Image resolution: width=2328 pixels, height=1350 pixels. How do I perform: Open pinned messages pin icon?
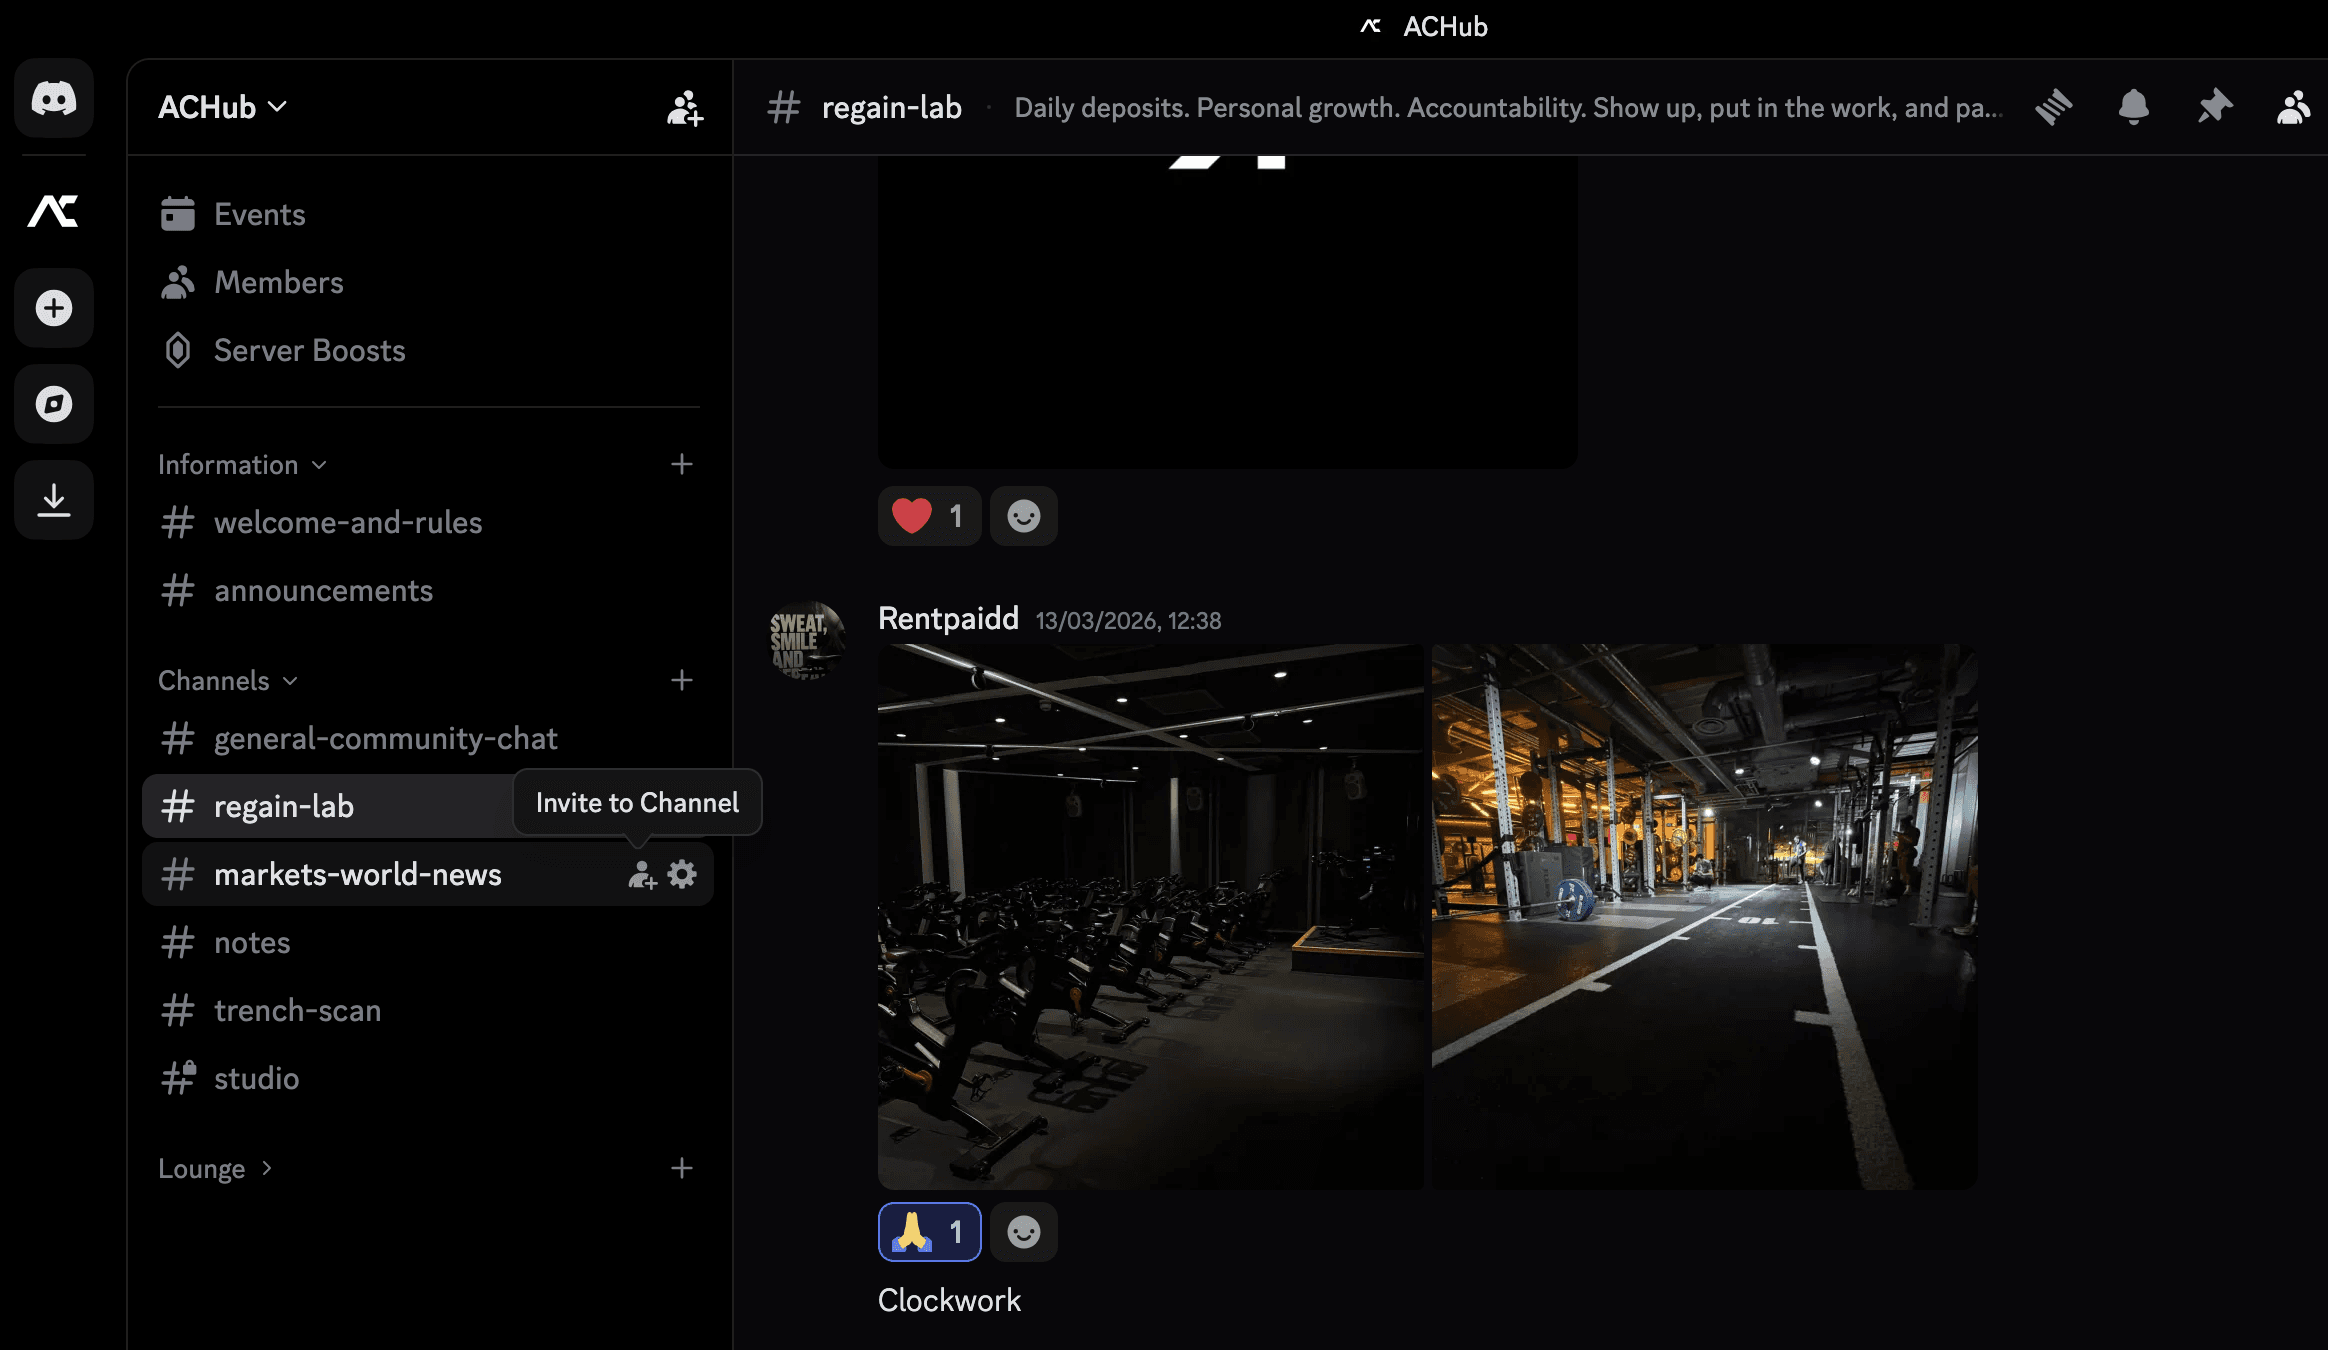(2214, 107)
